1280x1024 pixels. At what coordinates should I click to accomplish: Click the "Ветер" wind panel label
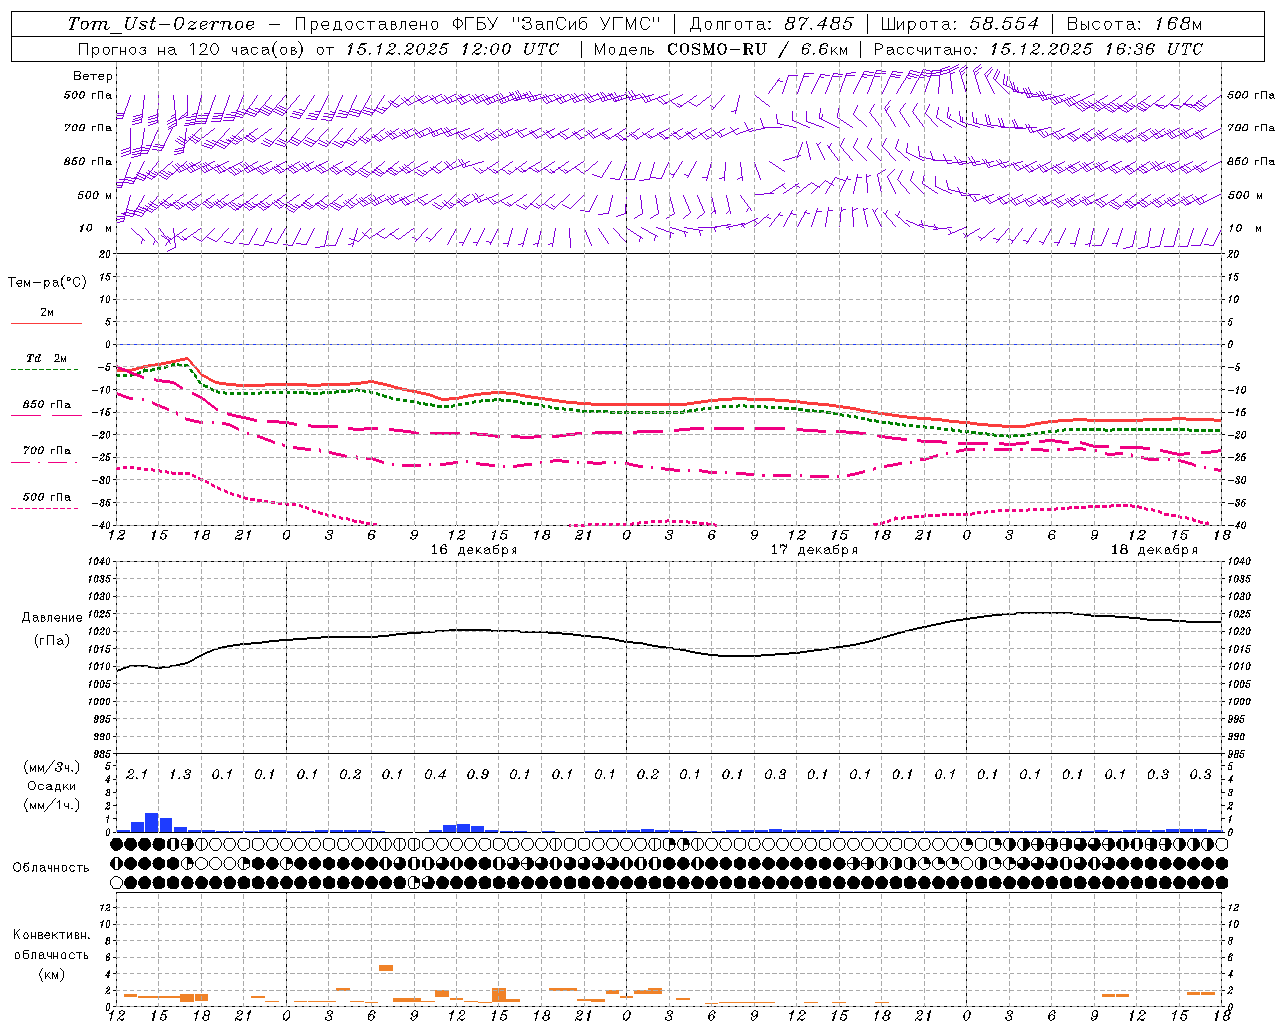[x=93, y=76]
